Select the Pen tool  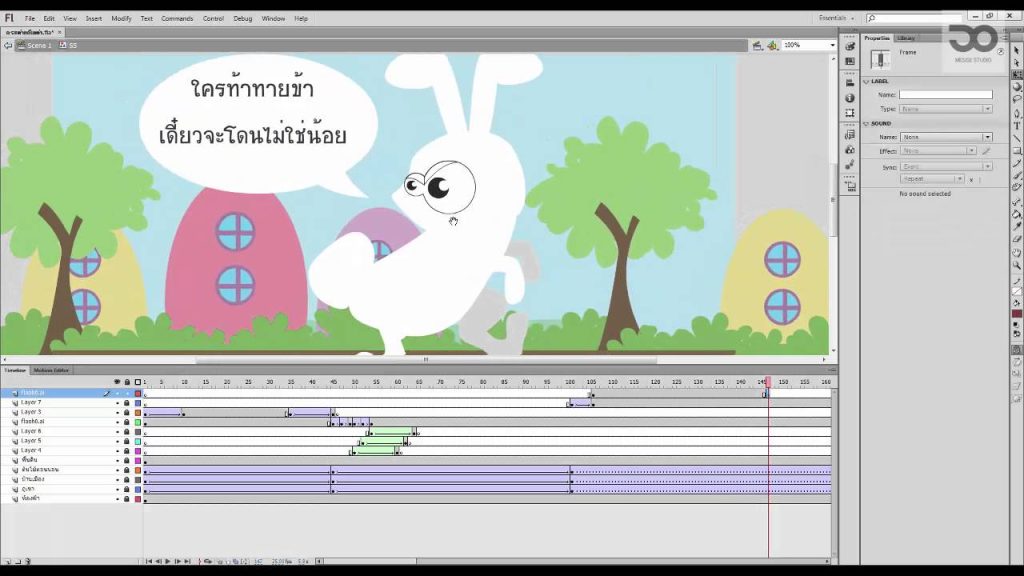1017,113
